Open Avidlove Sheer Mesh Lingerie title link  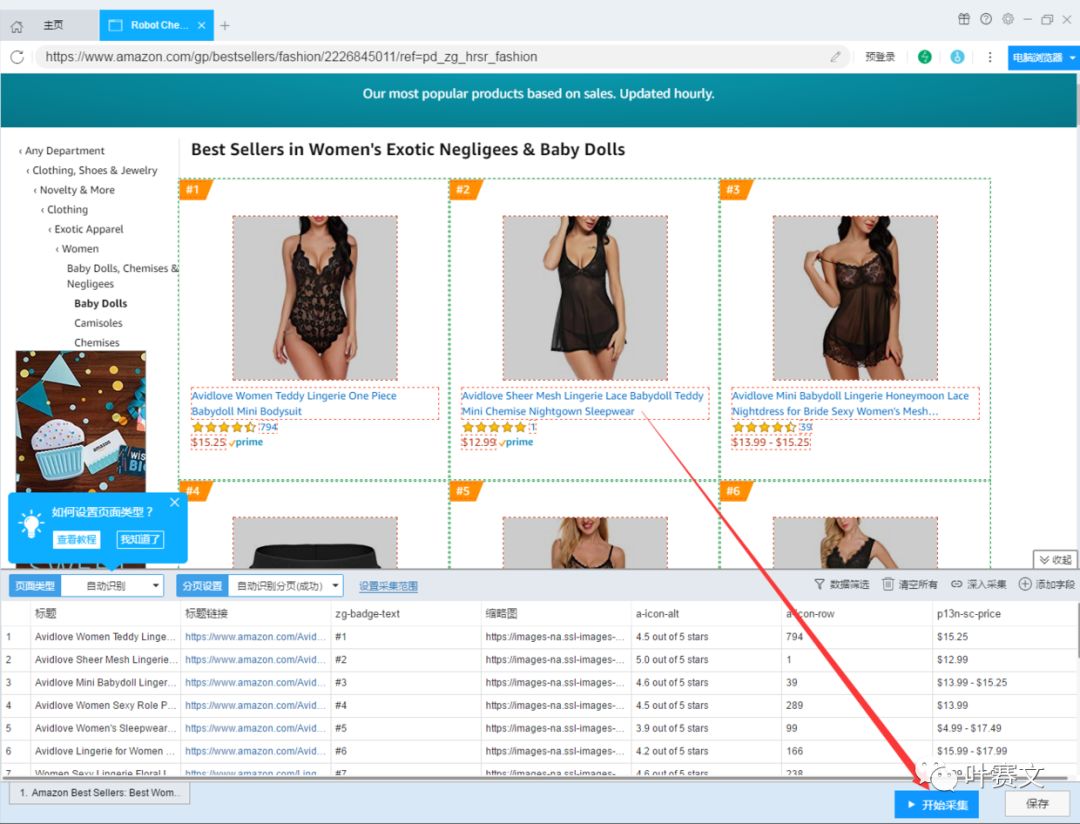click(x=583, y=404)
